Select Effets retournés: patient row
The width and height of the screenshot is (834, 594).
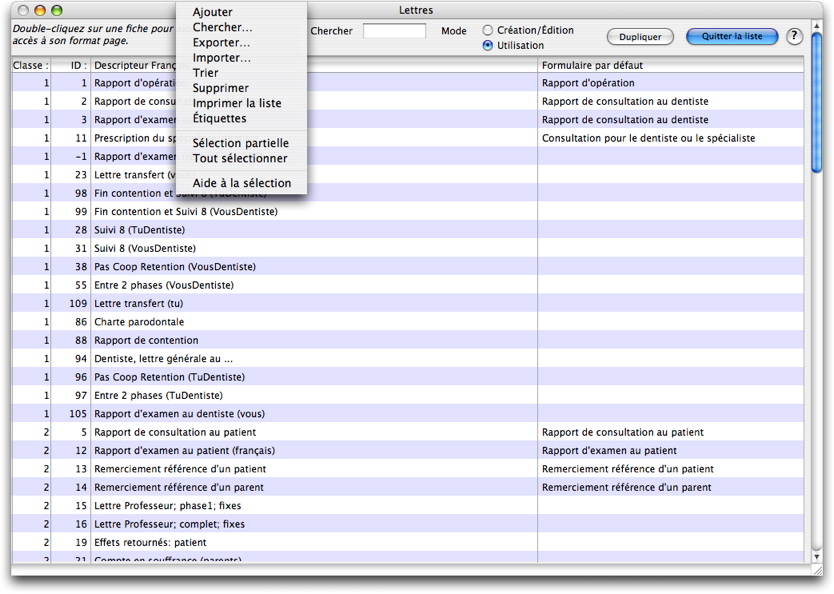pos(407,542)
